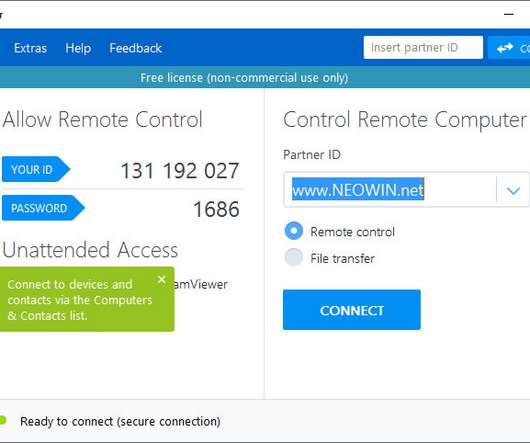This screenshot has width=530, height=443.
Task: Close the green Computers & Contacts tooltip
Action: point(162,279)
